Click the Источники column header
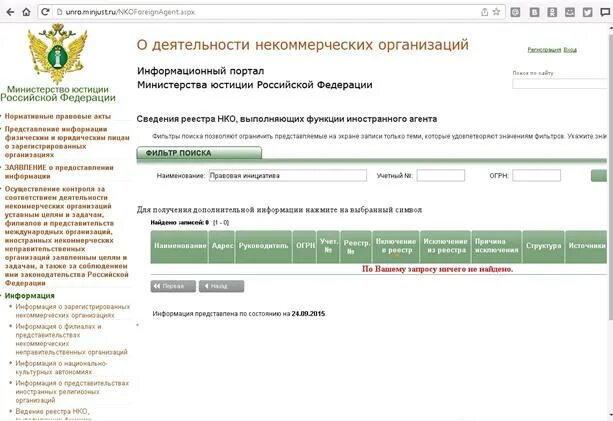613x421 pixels. pyautogui.click(x=586, y=246)
